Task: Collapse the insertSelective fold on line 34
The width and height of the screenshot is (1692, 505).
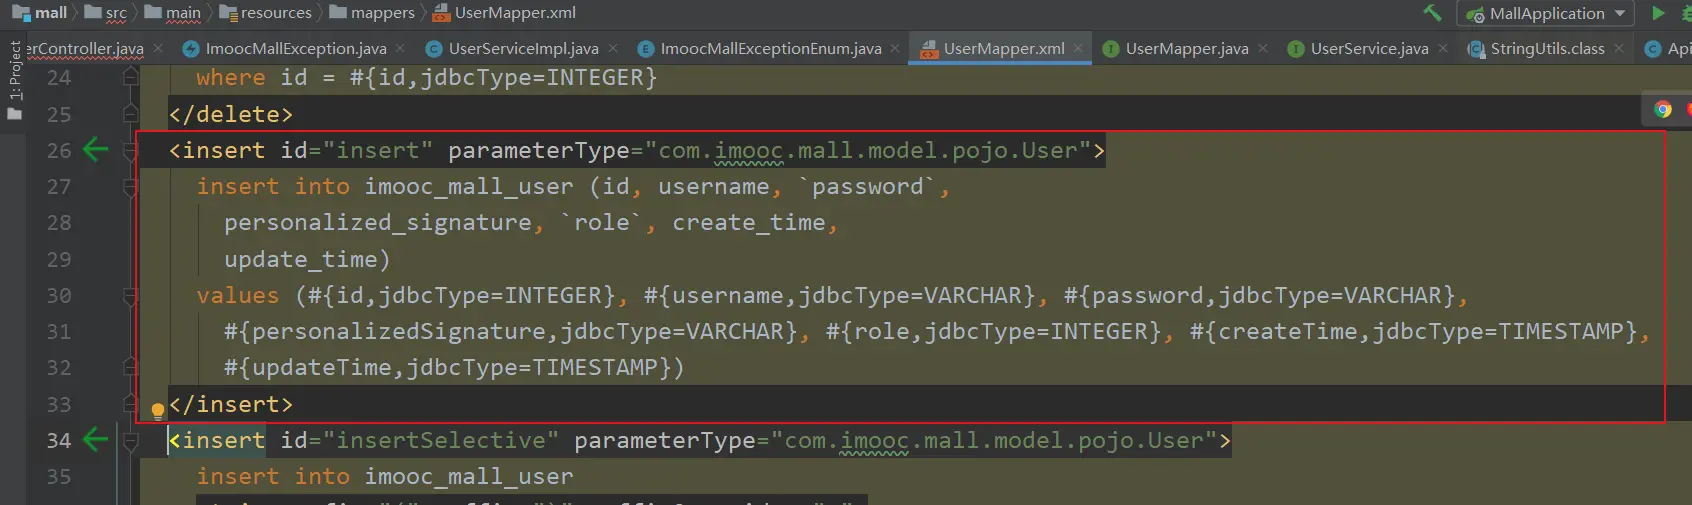Action: (130, 441)
